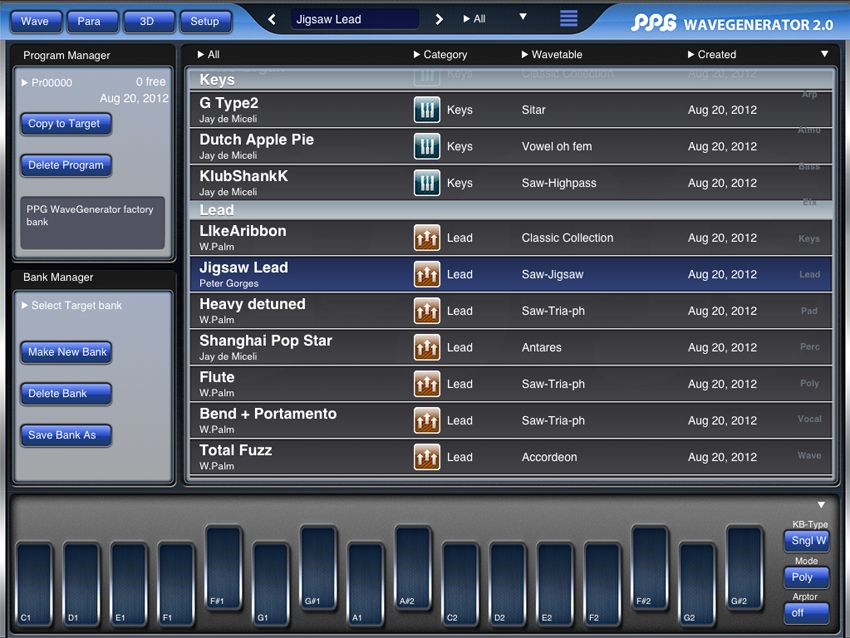Play the F2 key
This screenshot has height=638, width=850.
tap(602, 584)
